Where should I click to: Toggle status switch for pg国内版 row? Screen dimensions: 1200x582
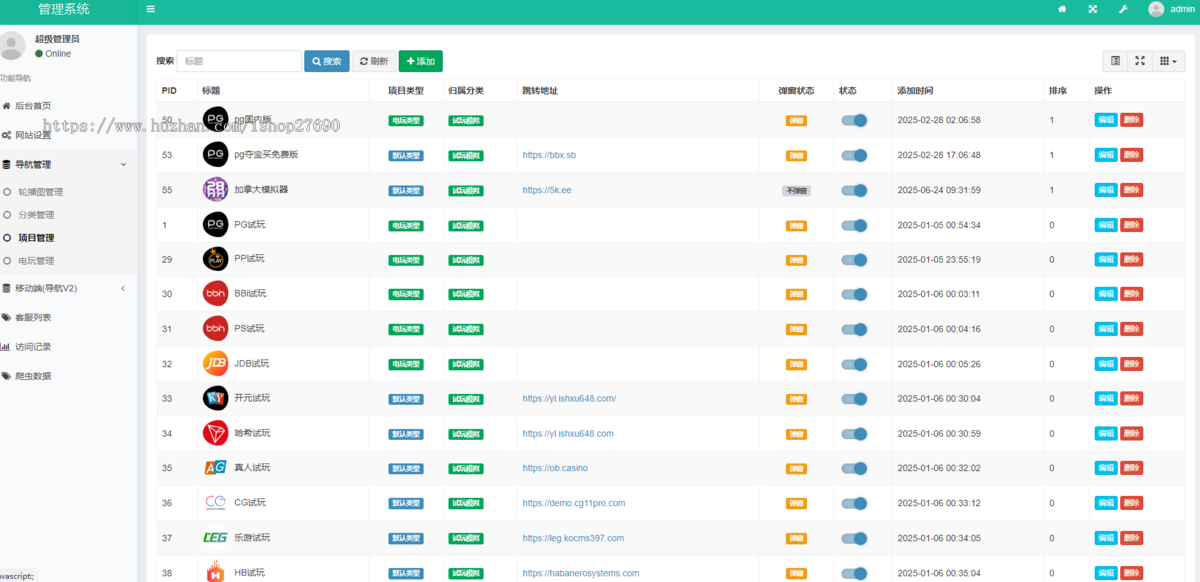[x=854, y=120]
